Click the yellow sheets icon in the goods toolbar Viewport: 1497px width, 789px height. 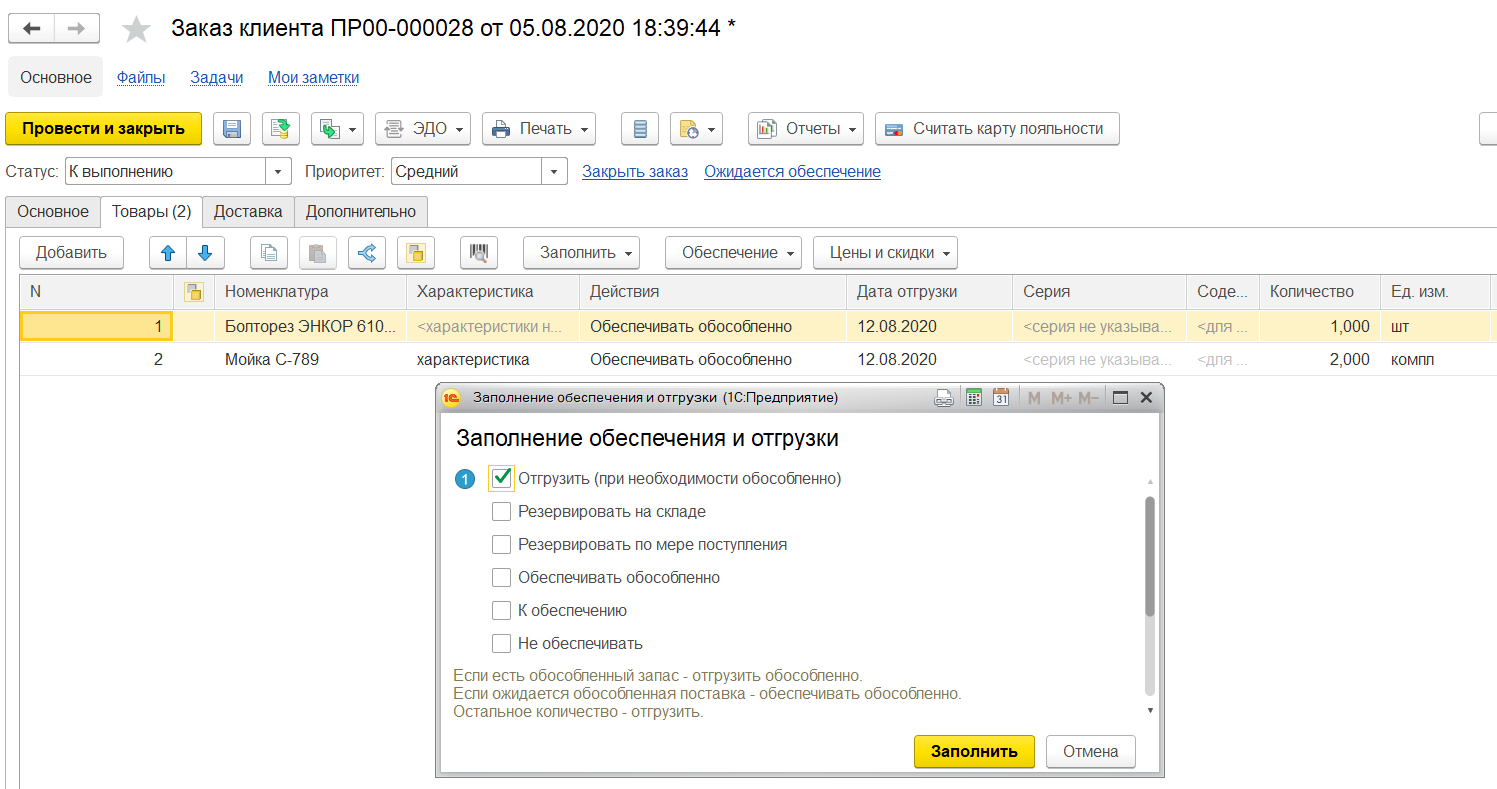(416, 253)
